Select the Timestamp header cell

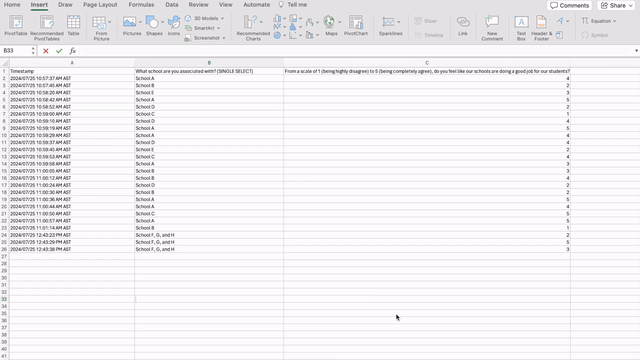click(x=72, y=71)
